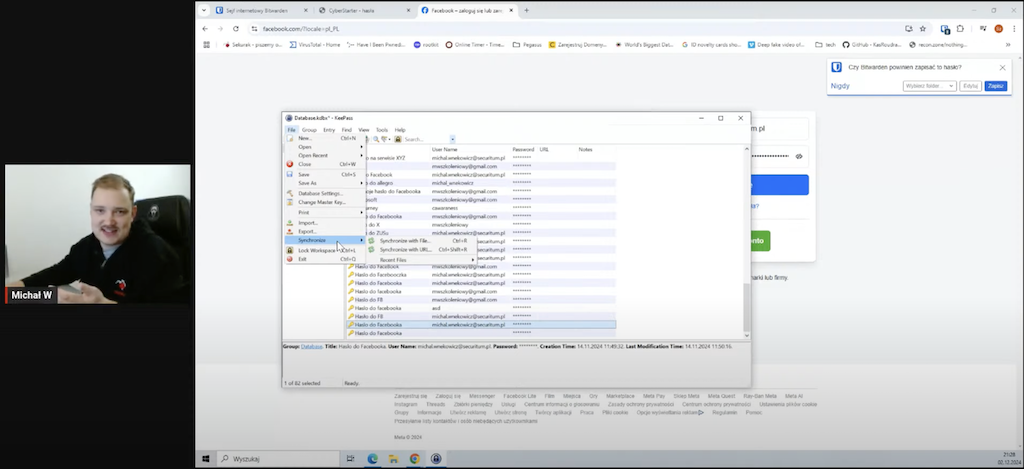Choose Synchronize with File from submenu
Image resolution: width=1024 pixels, height=469 pixels.
pos(405,241)
